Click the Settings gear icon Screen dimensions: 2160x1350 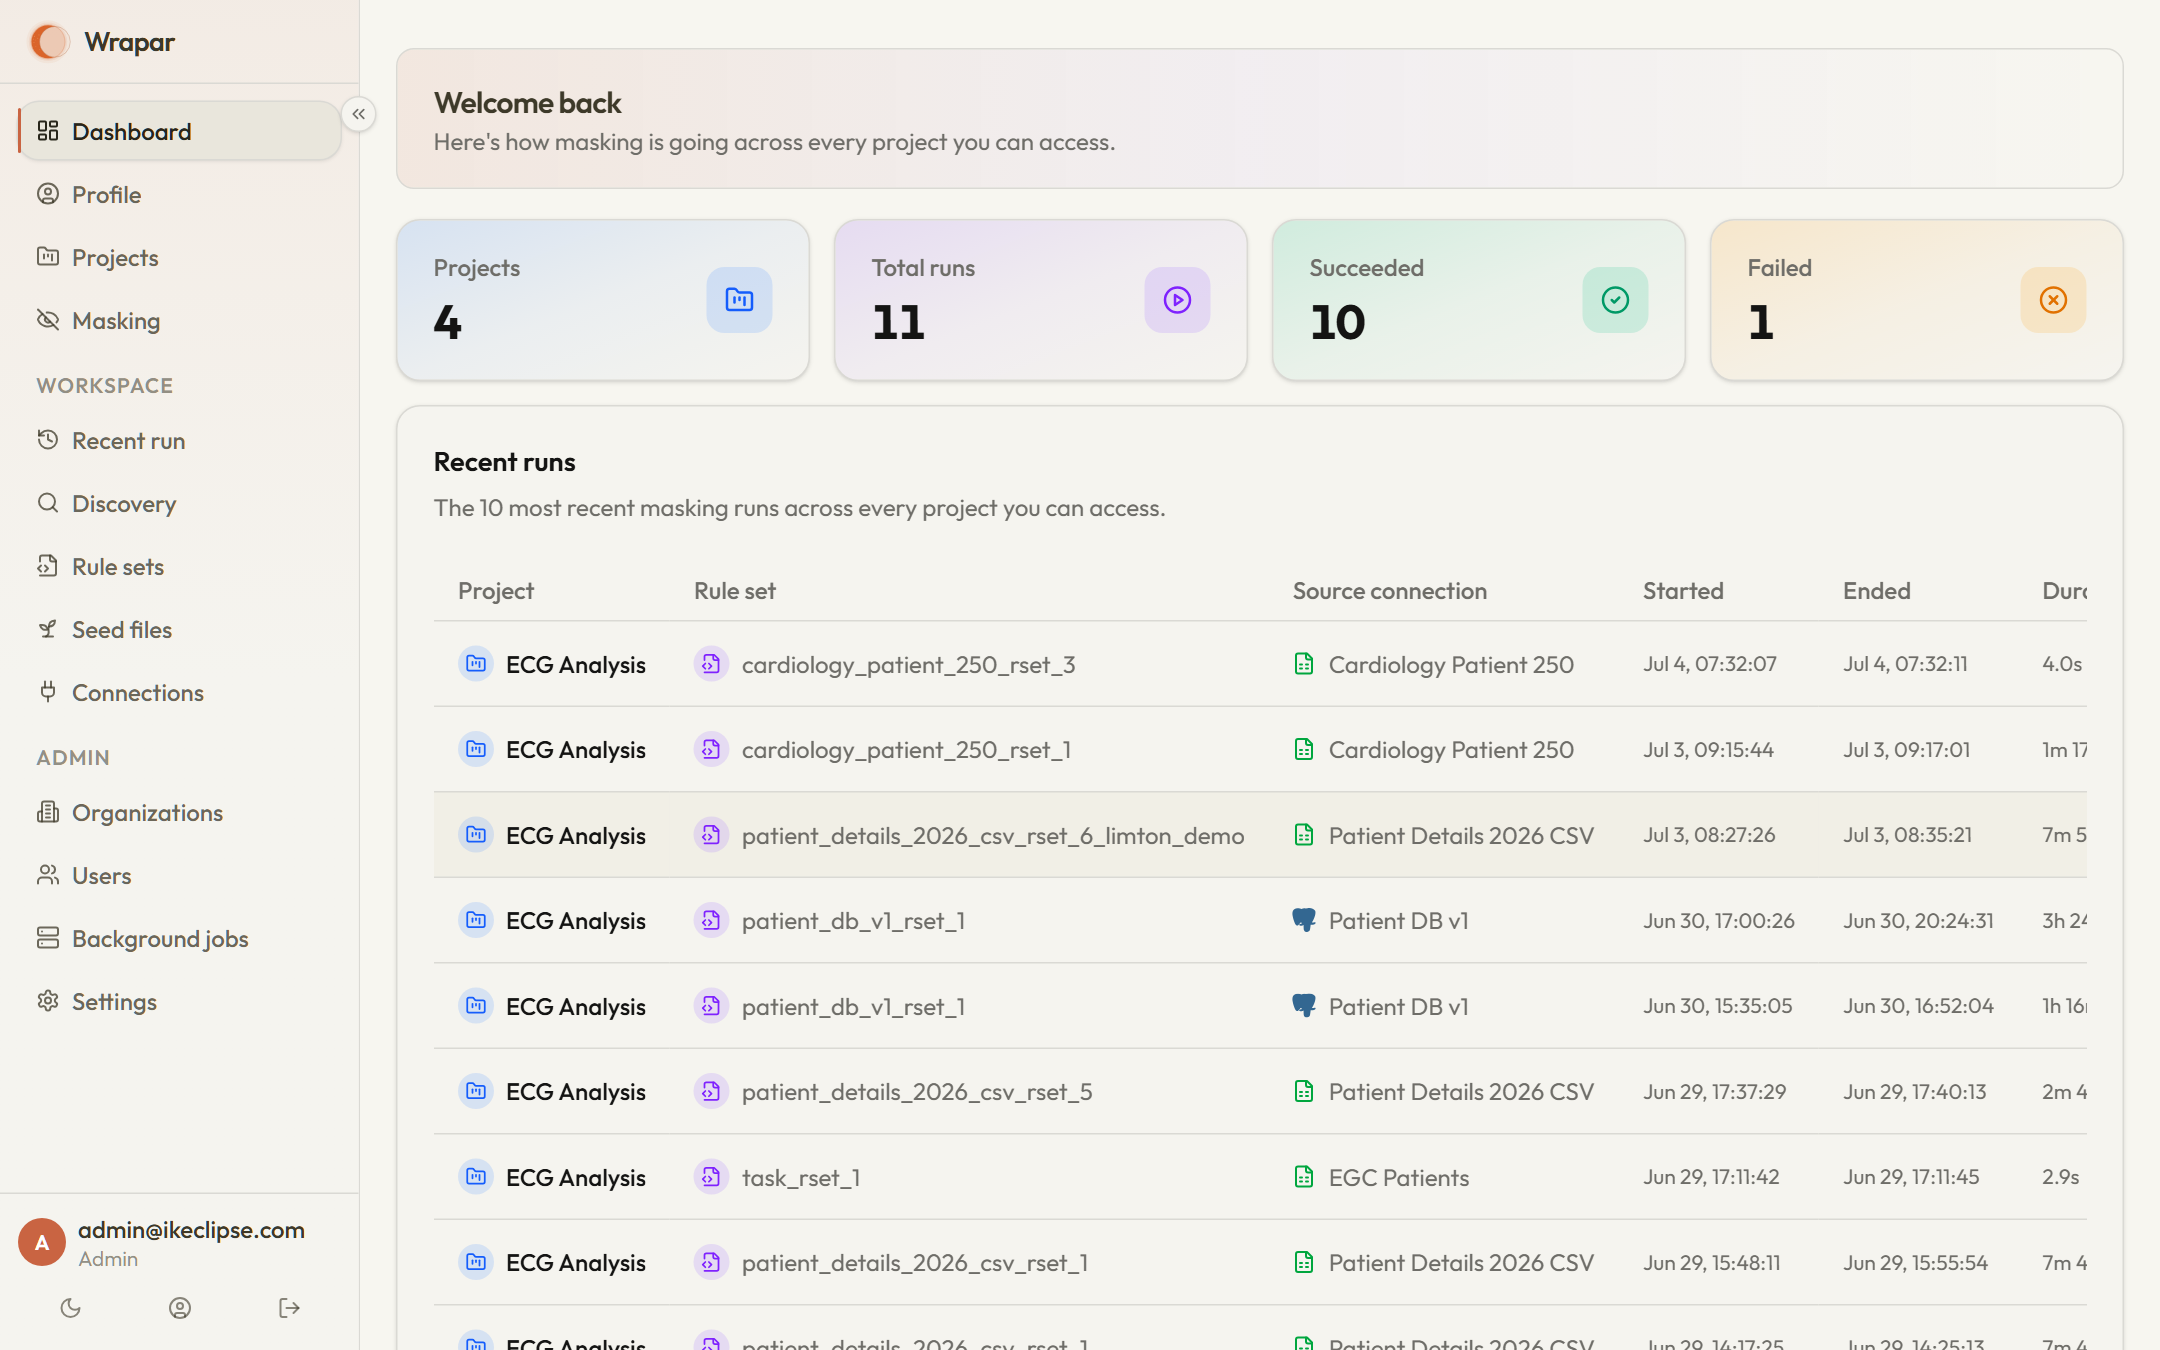tap(47, 1001)
